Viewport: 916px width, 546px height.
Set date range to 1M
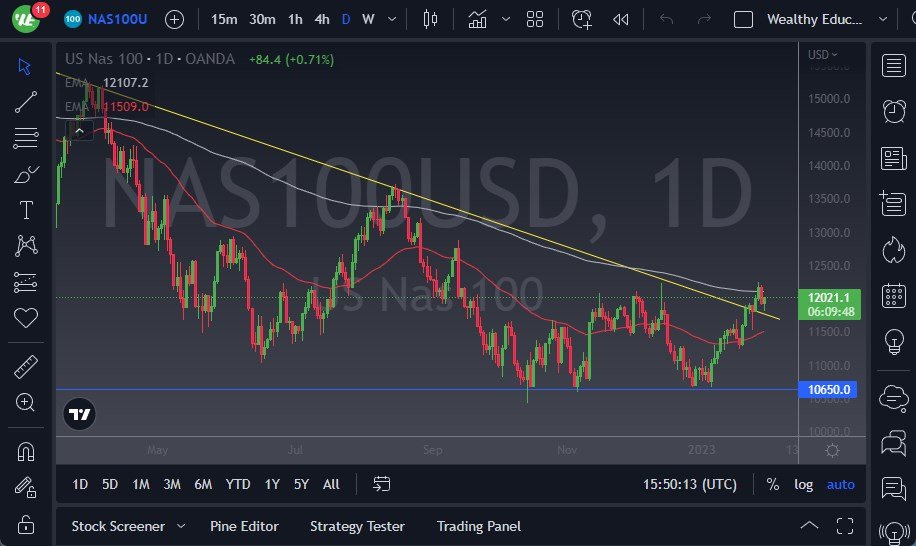141,484
